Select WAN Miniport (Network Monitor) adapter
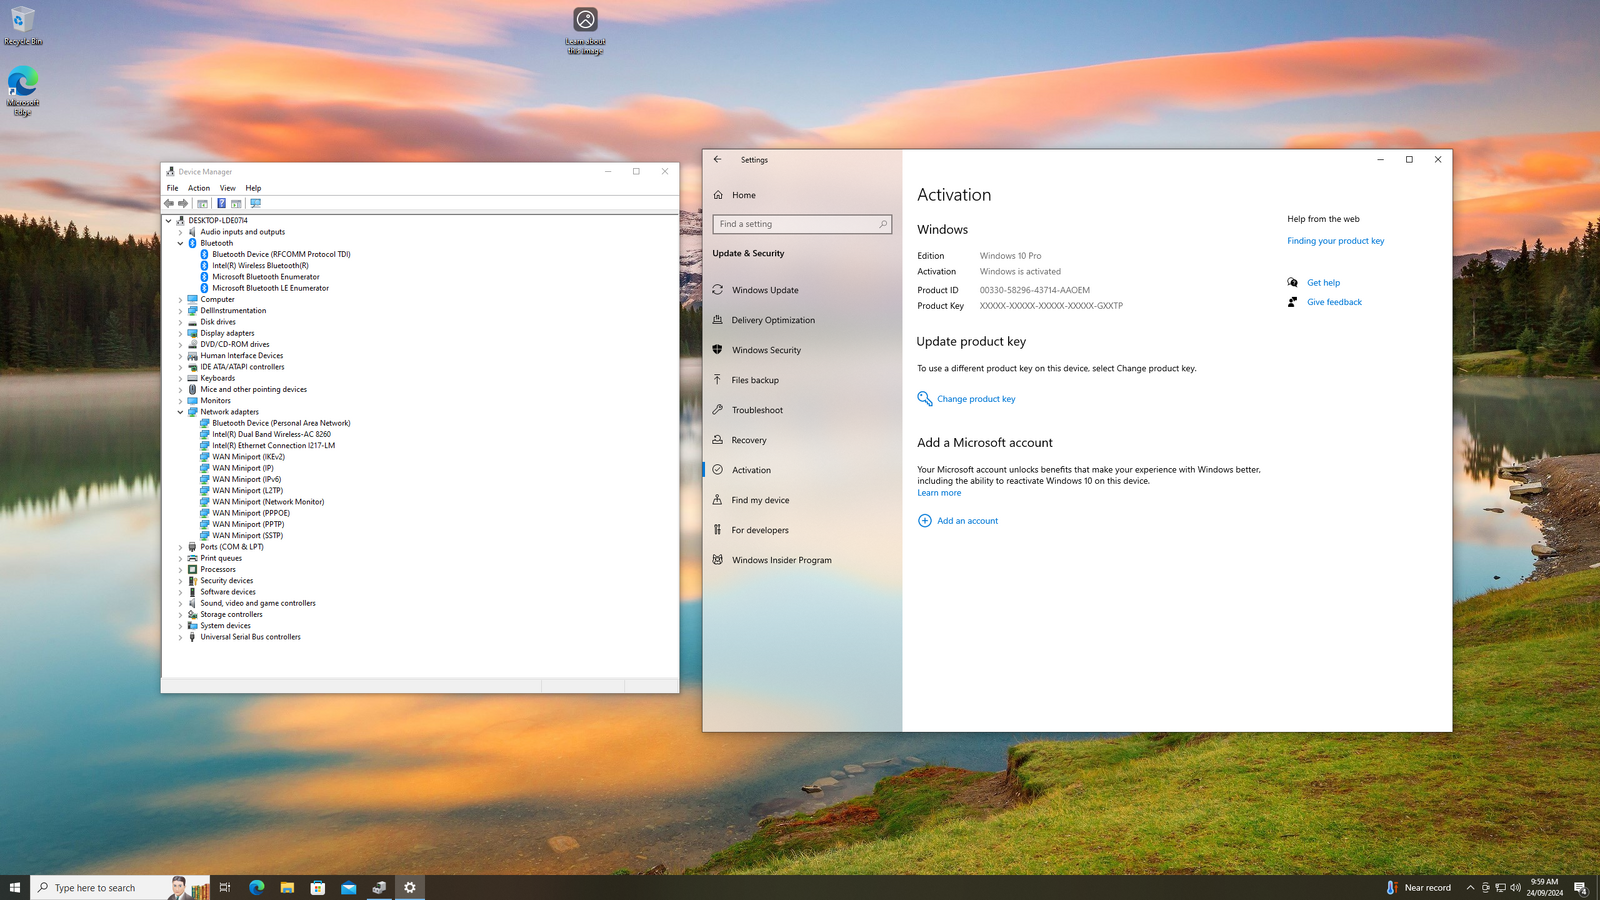The height and width of the screenshot is (900, 1600). [x=268, y=502]
